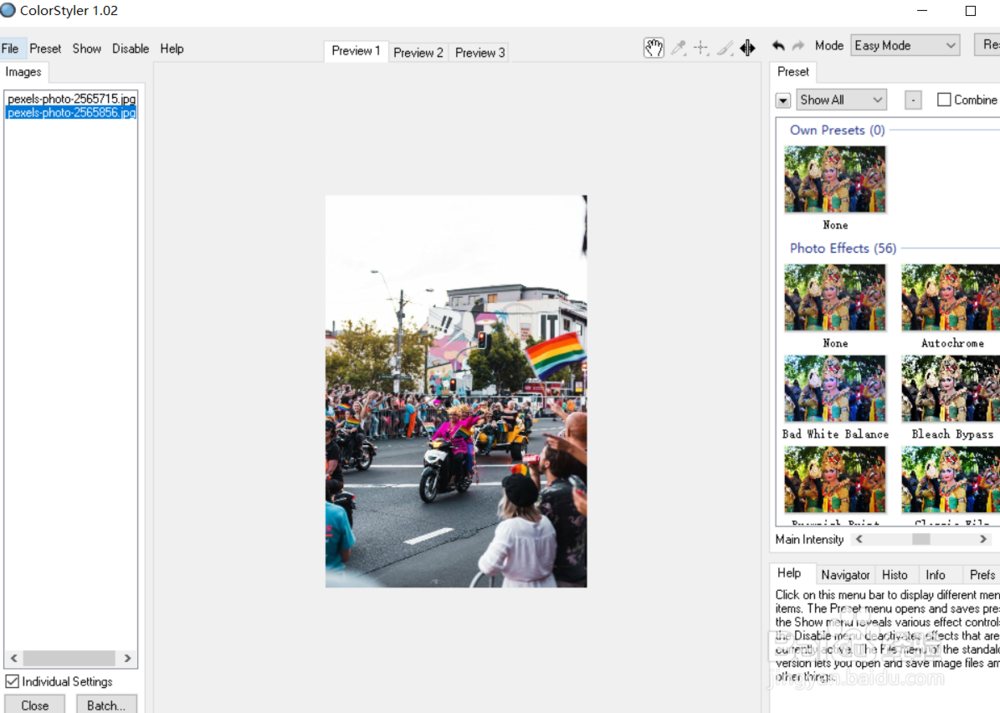Click the small dot button beside Show All

click(x=913, y=100)
